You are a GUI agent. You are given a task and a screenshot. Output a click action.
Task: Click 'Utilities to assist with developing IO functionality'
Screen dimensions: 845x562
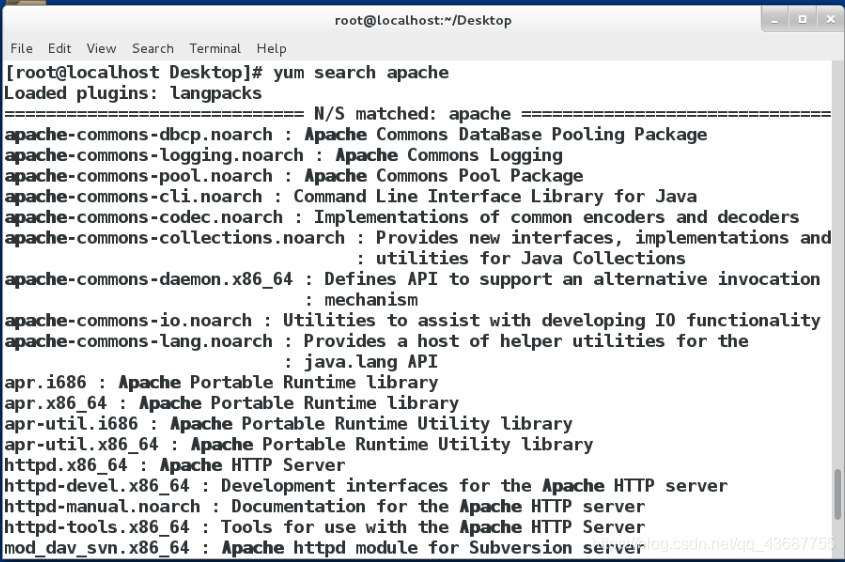[x=552, y=320]
